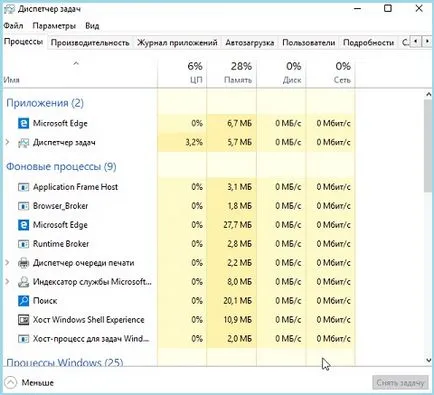This screenshot has width=434, height=395.
Task: Click the 8,0 МБ memory value
Action: 240,282
